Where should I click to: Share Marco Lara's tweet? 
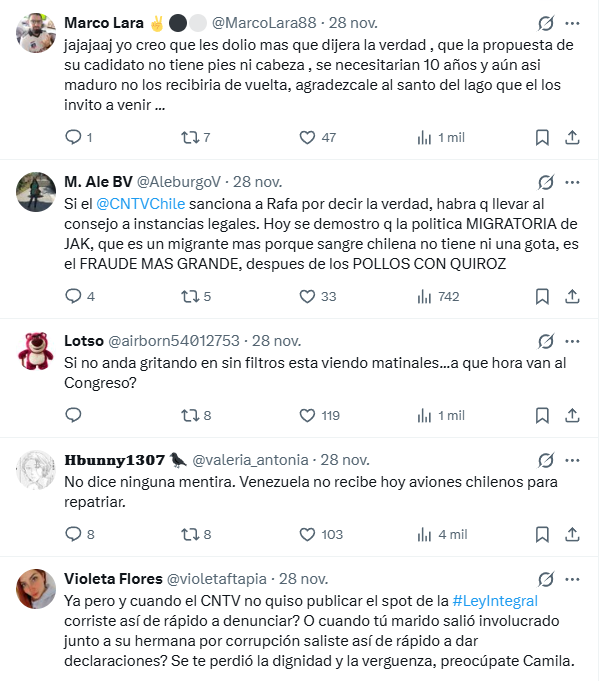(x=572, y=137)
